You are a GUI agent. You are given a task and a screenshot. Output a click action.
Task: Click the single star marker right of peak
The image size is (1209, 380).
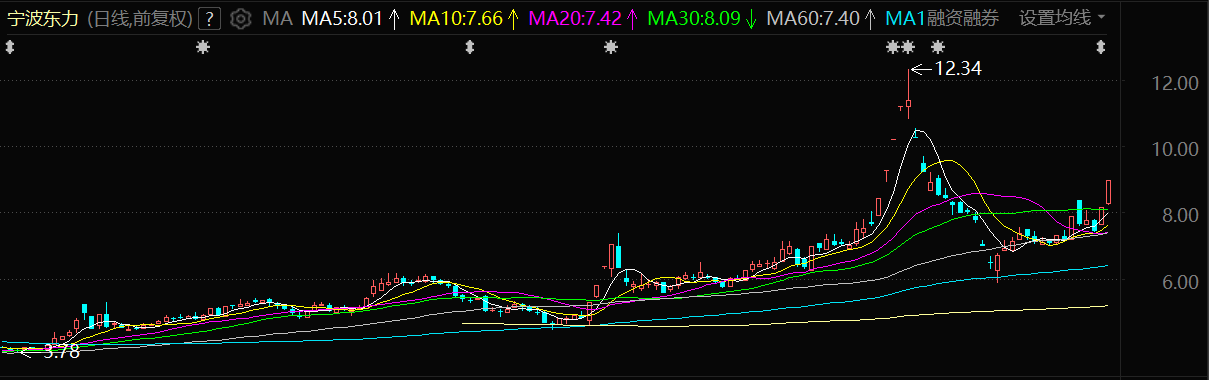click(x=937, y=47)
